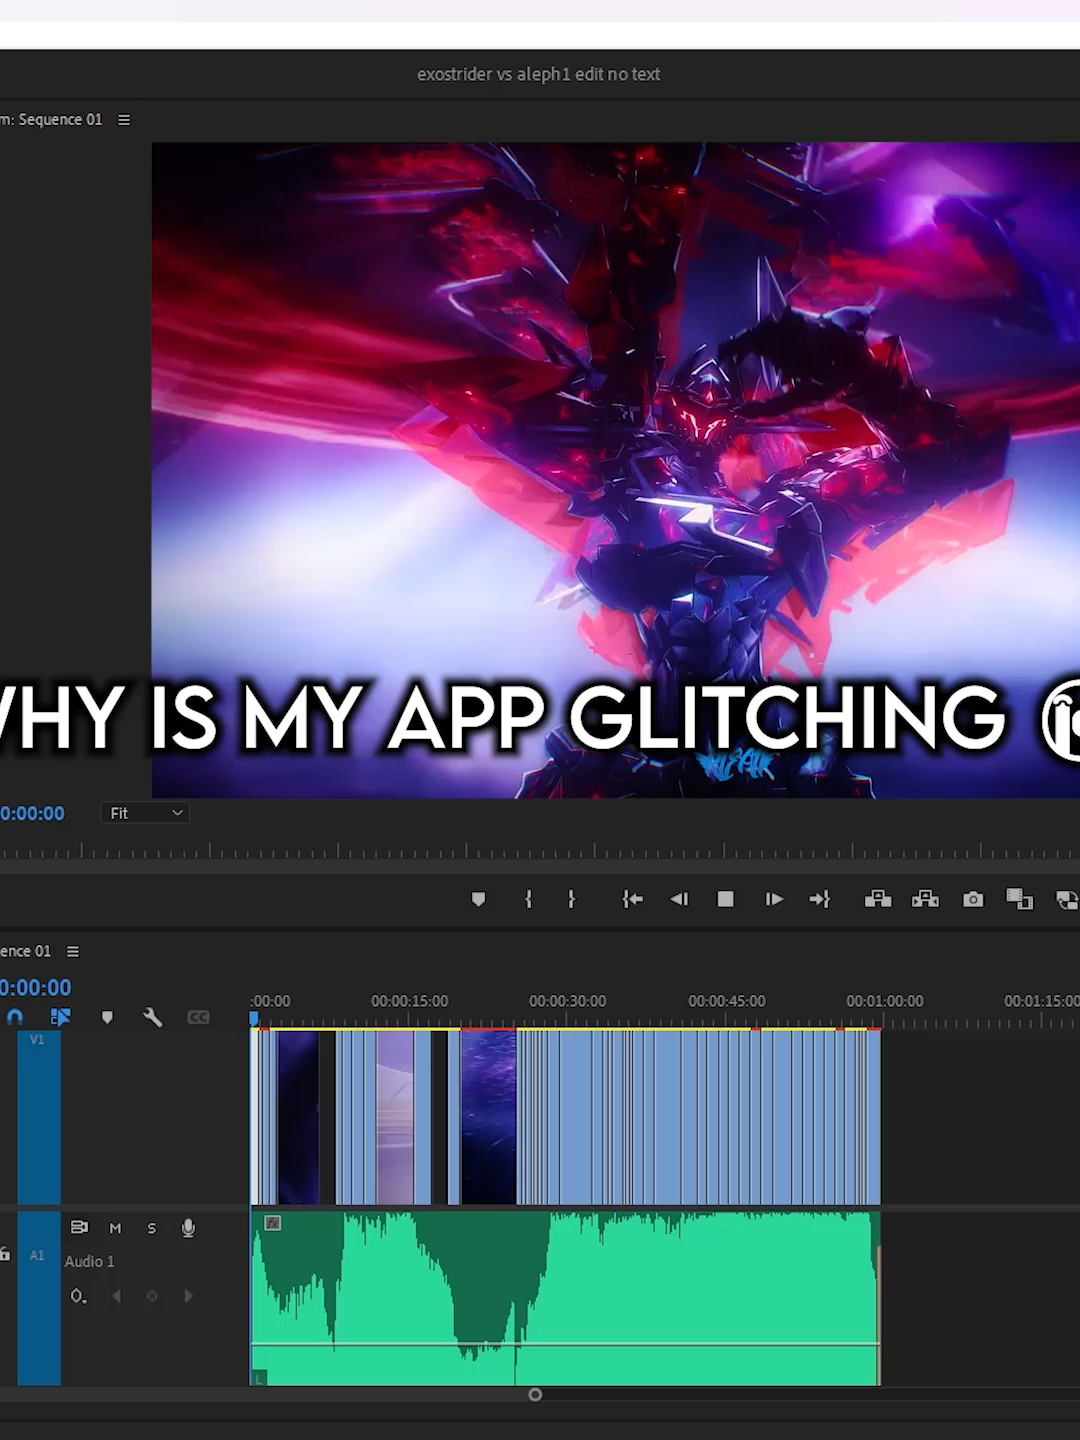This screenshot has width=1080, height=1440.
Task: Start voice-over record on Audio 1
Action: tap(188, 1228)
